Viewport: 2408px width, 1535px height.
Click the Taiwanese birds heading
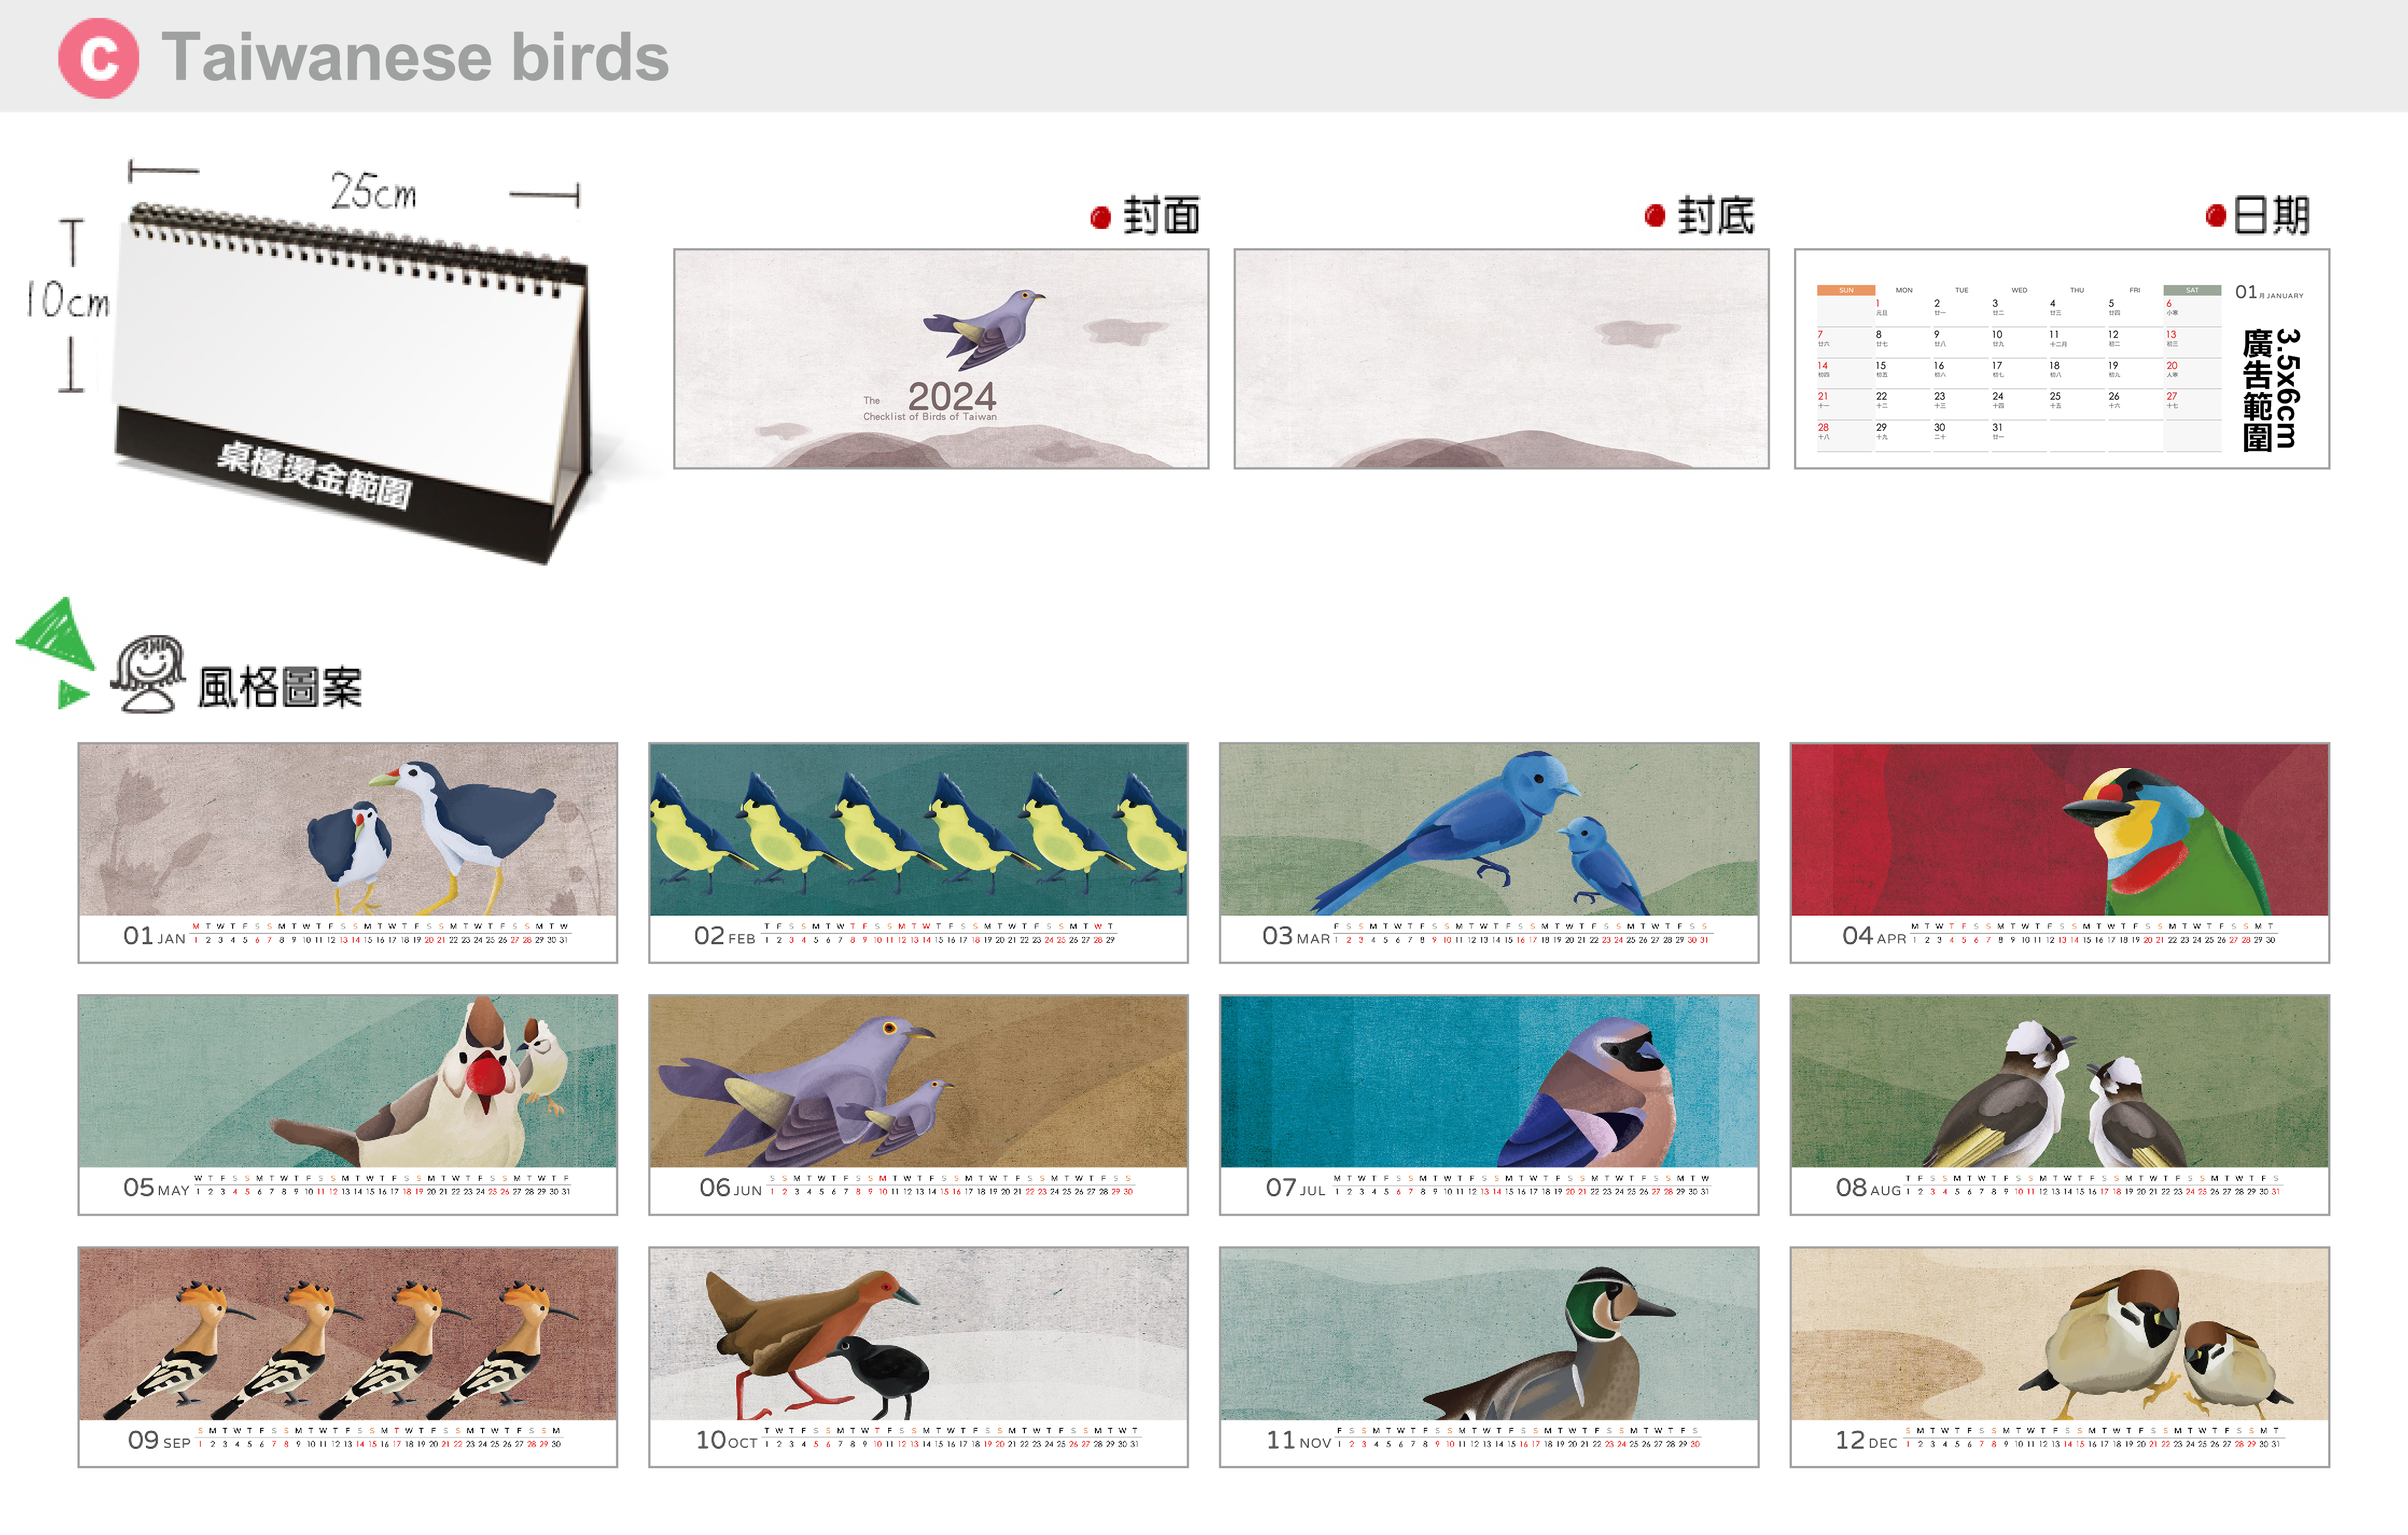pyautogui.click(x=415, y=57)
